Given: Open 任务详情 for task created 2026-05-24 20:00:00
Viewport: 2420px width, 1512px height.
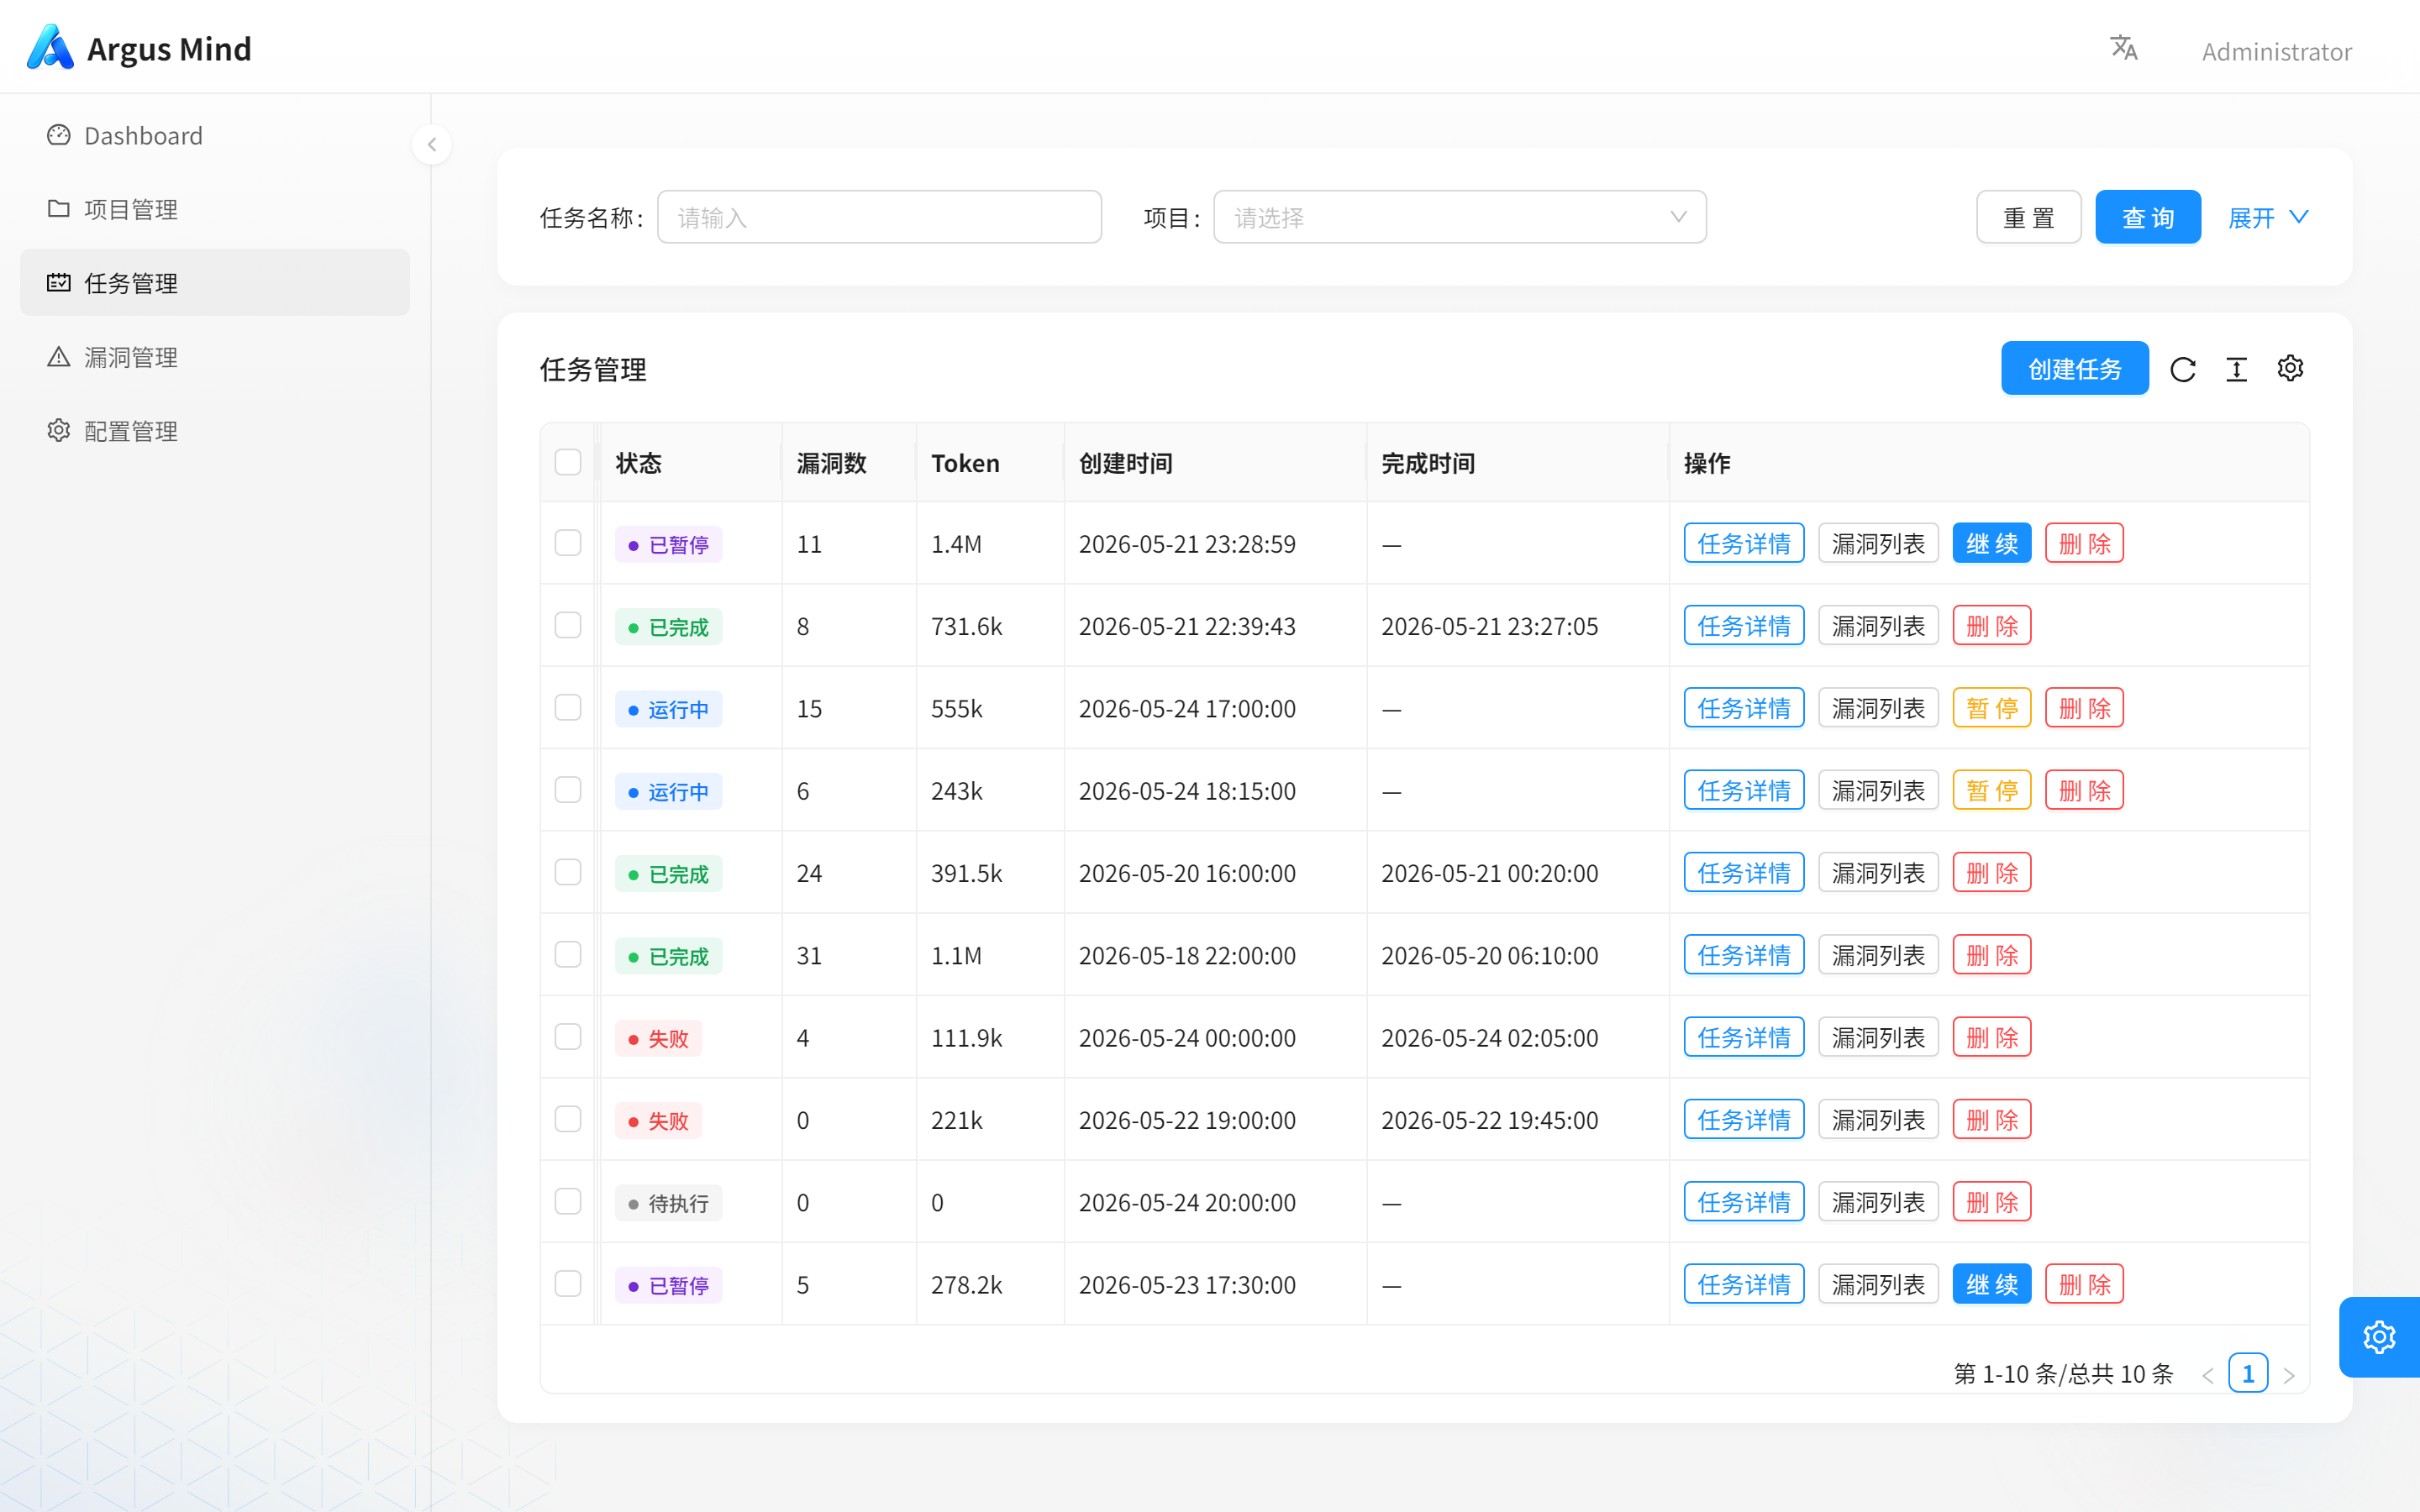Looking at the screenshot, I should (1744, 1202).
